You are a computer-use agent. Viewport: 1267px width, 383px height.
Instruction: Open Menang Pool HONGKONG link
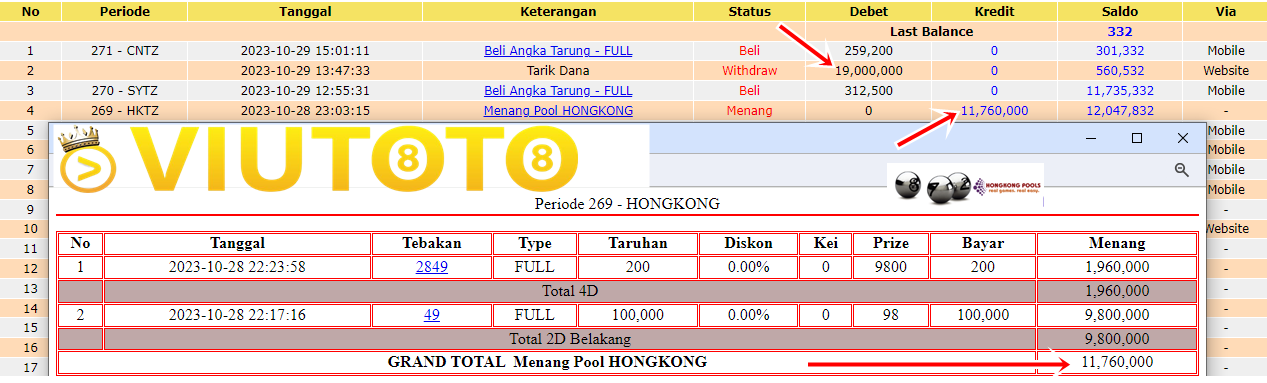pyautogui.click(x=558, y=111)
